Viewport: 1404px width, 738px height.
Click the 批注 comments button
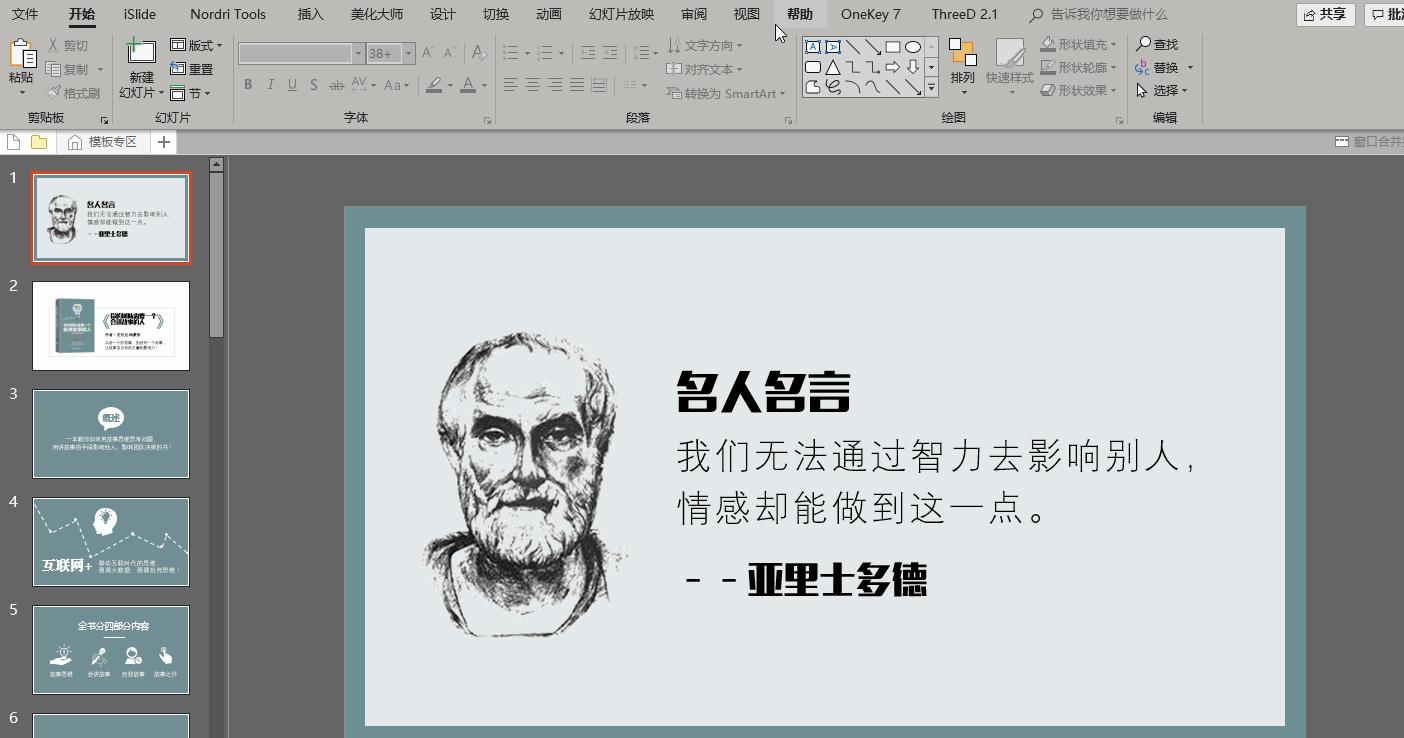point(1389,14)
